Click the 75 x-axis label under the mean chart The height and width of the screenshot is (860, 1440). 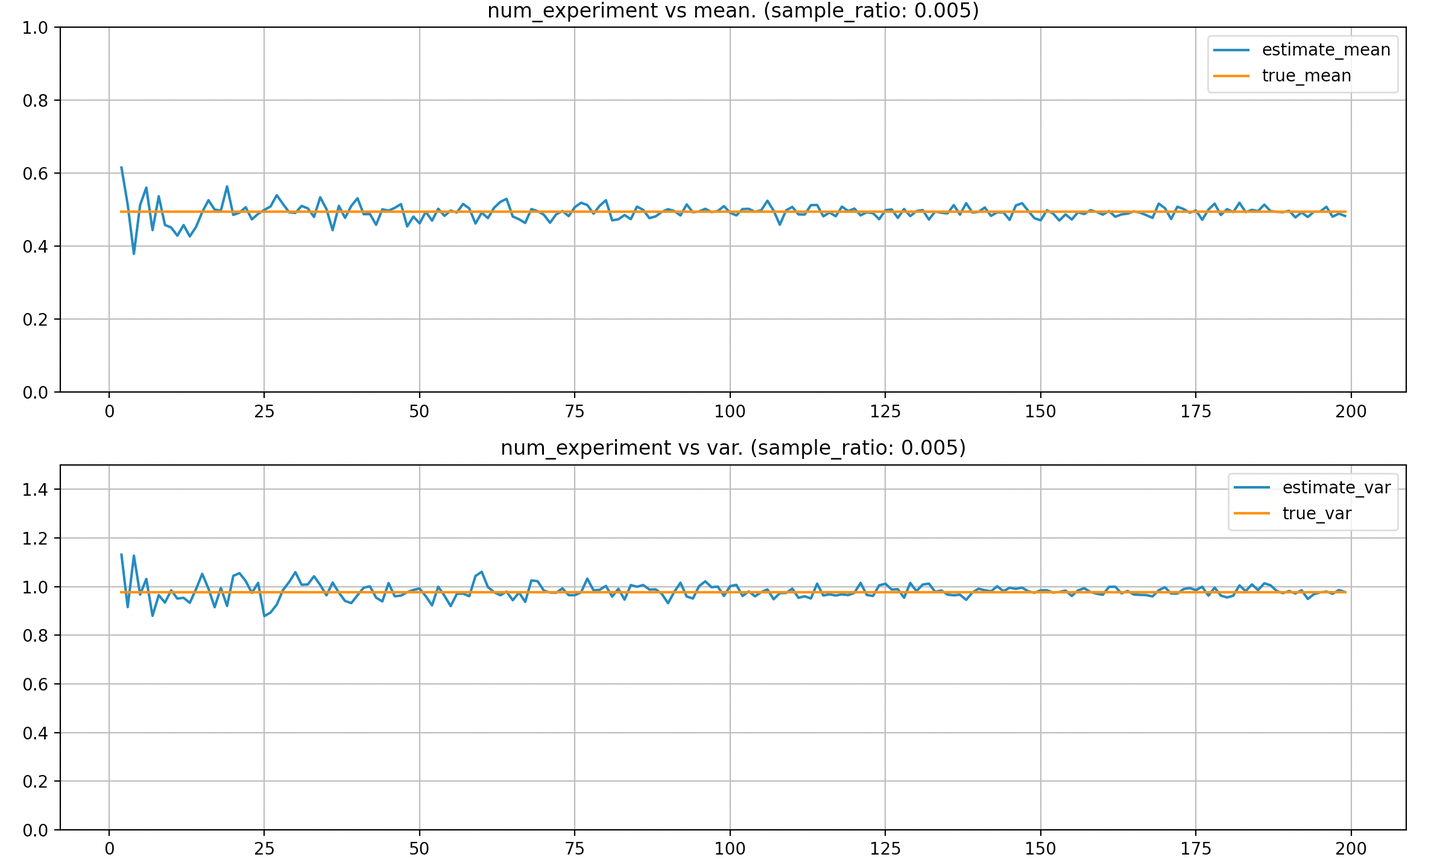coord(575,412)
